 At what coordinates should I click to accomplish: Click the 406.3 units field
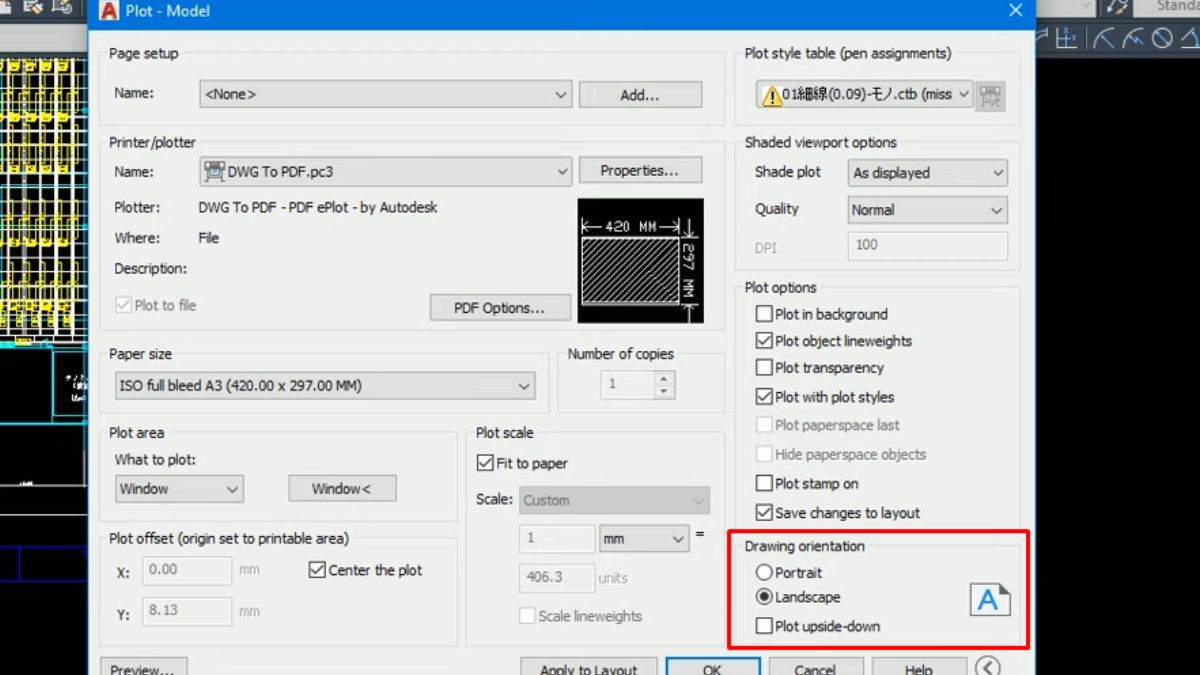point(557,578)
